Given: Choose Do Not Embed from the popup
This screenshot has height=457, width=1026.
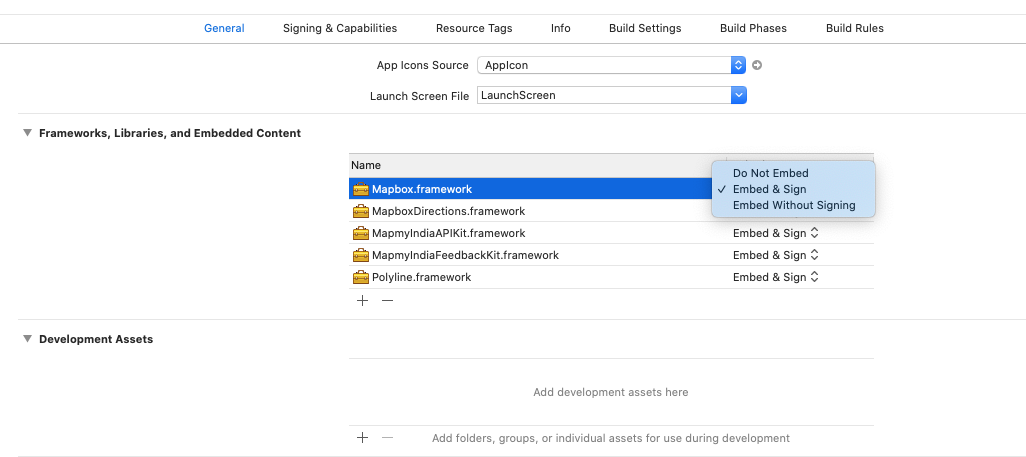Looking at the screenshot, I should pos(770,173).
